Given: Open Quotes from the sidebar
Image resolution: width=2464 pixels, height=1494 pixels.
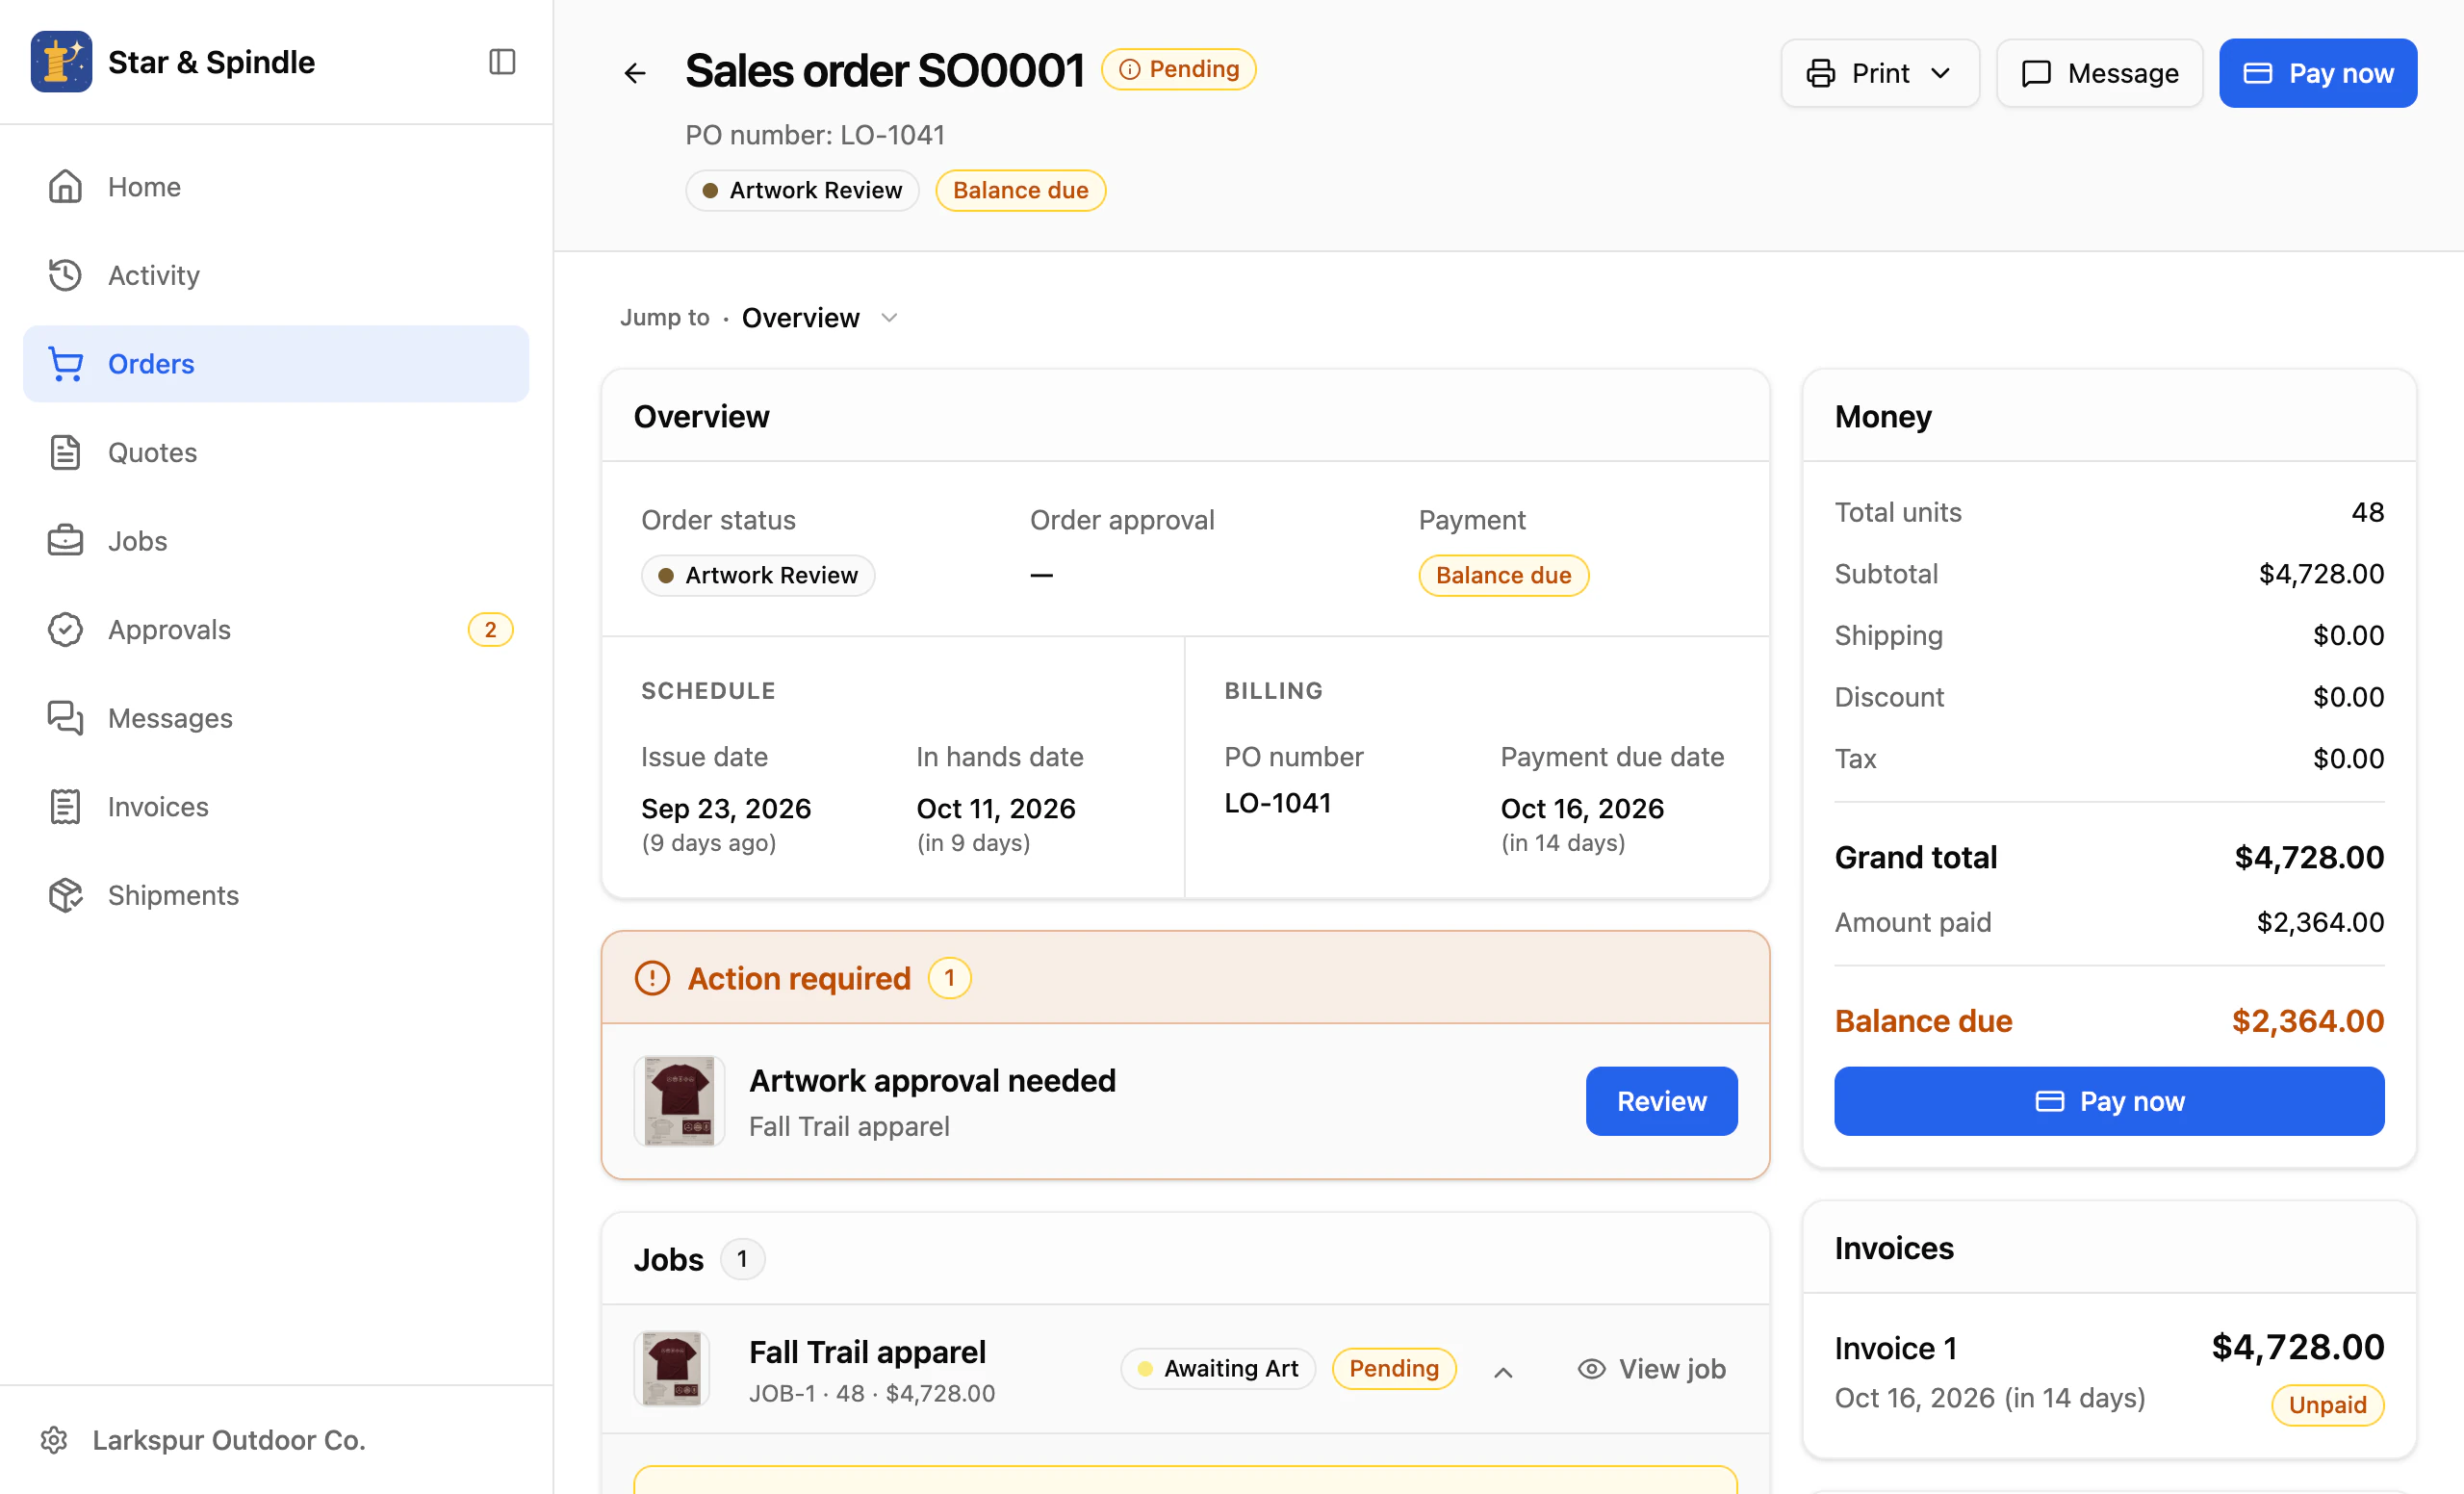Looking at the screenshot, I should pos(276,452).
